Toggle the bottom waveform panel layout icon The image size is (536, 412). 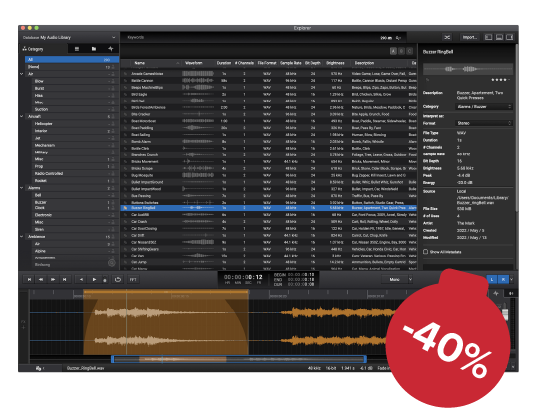(499, 37)
